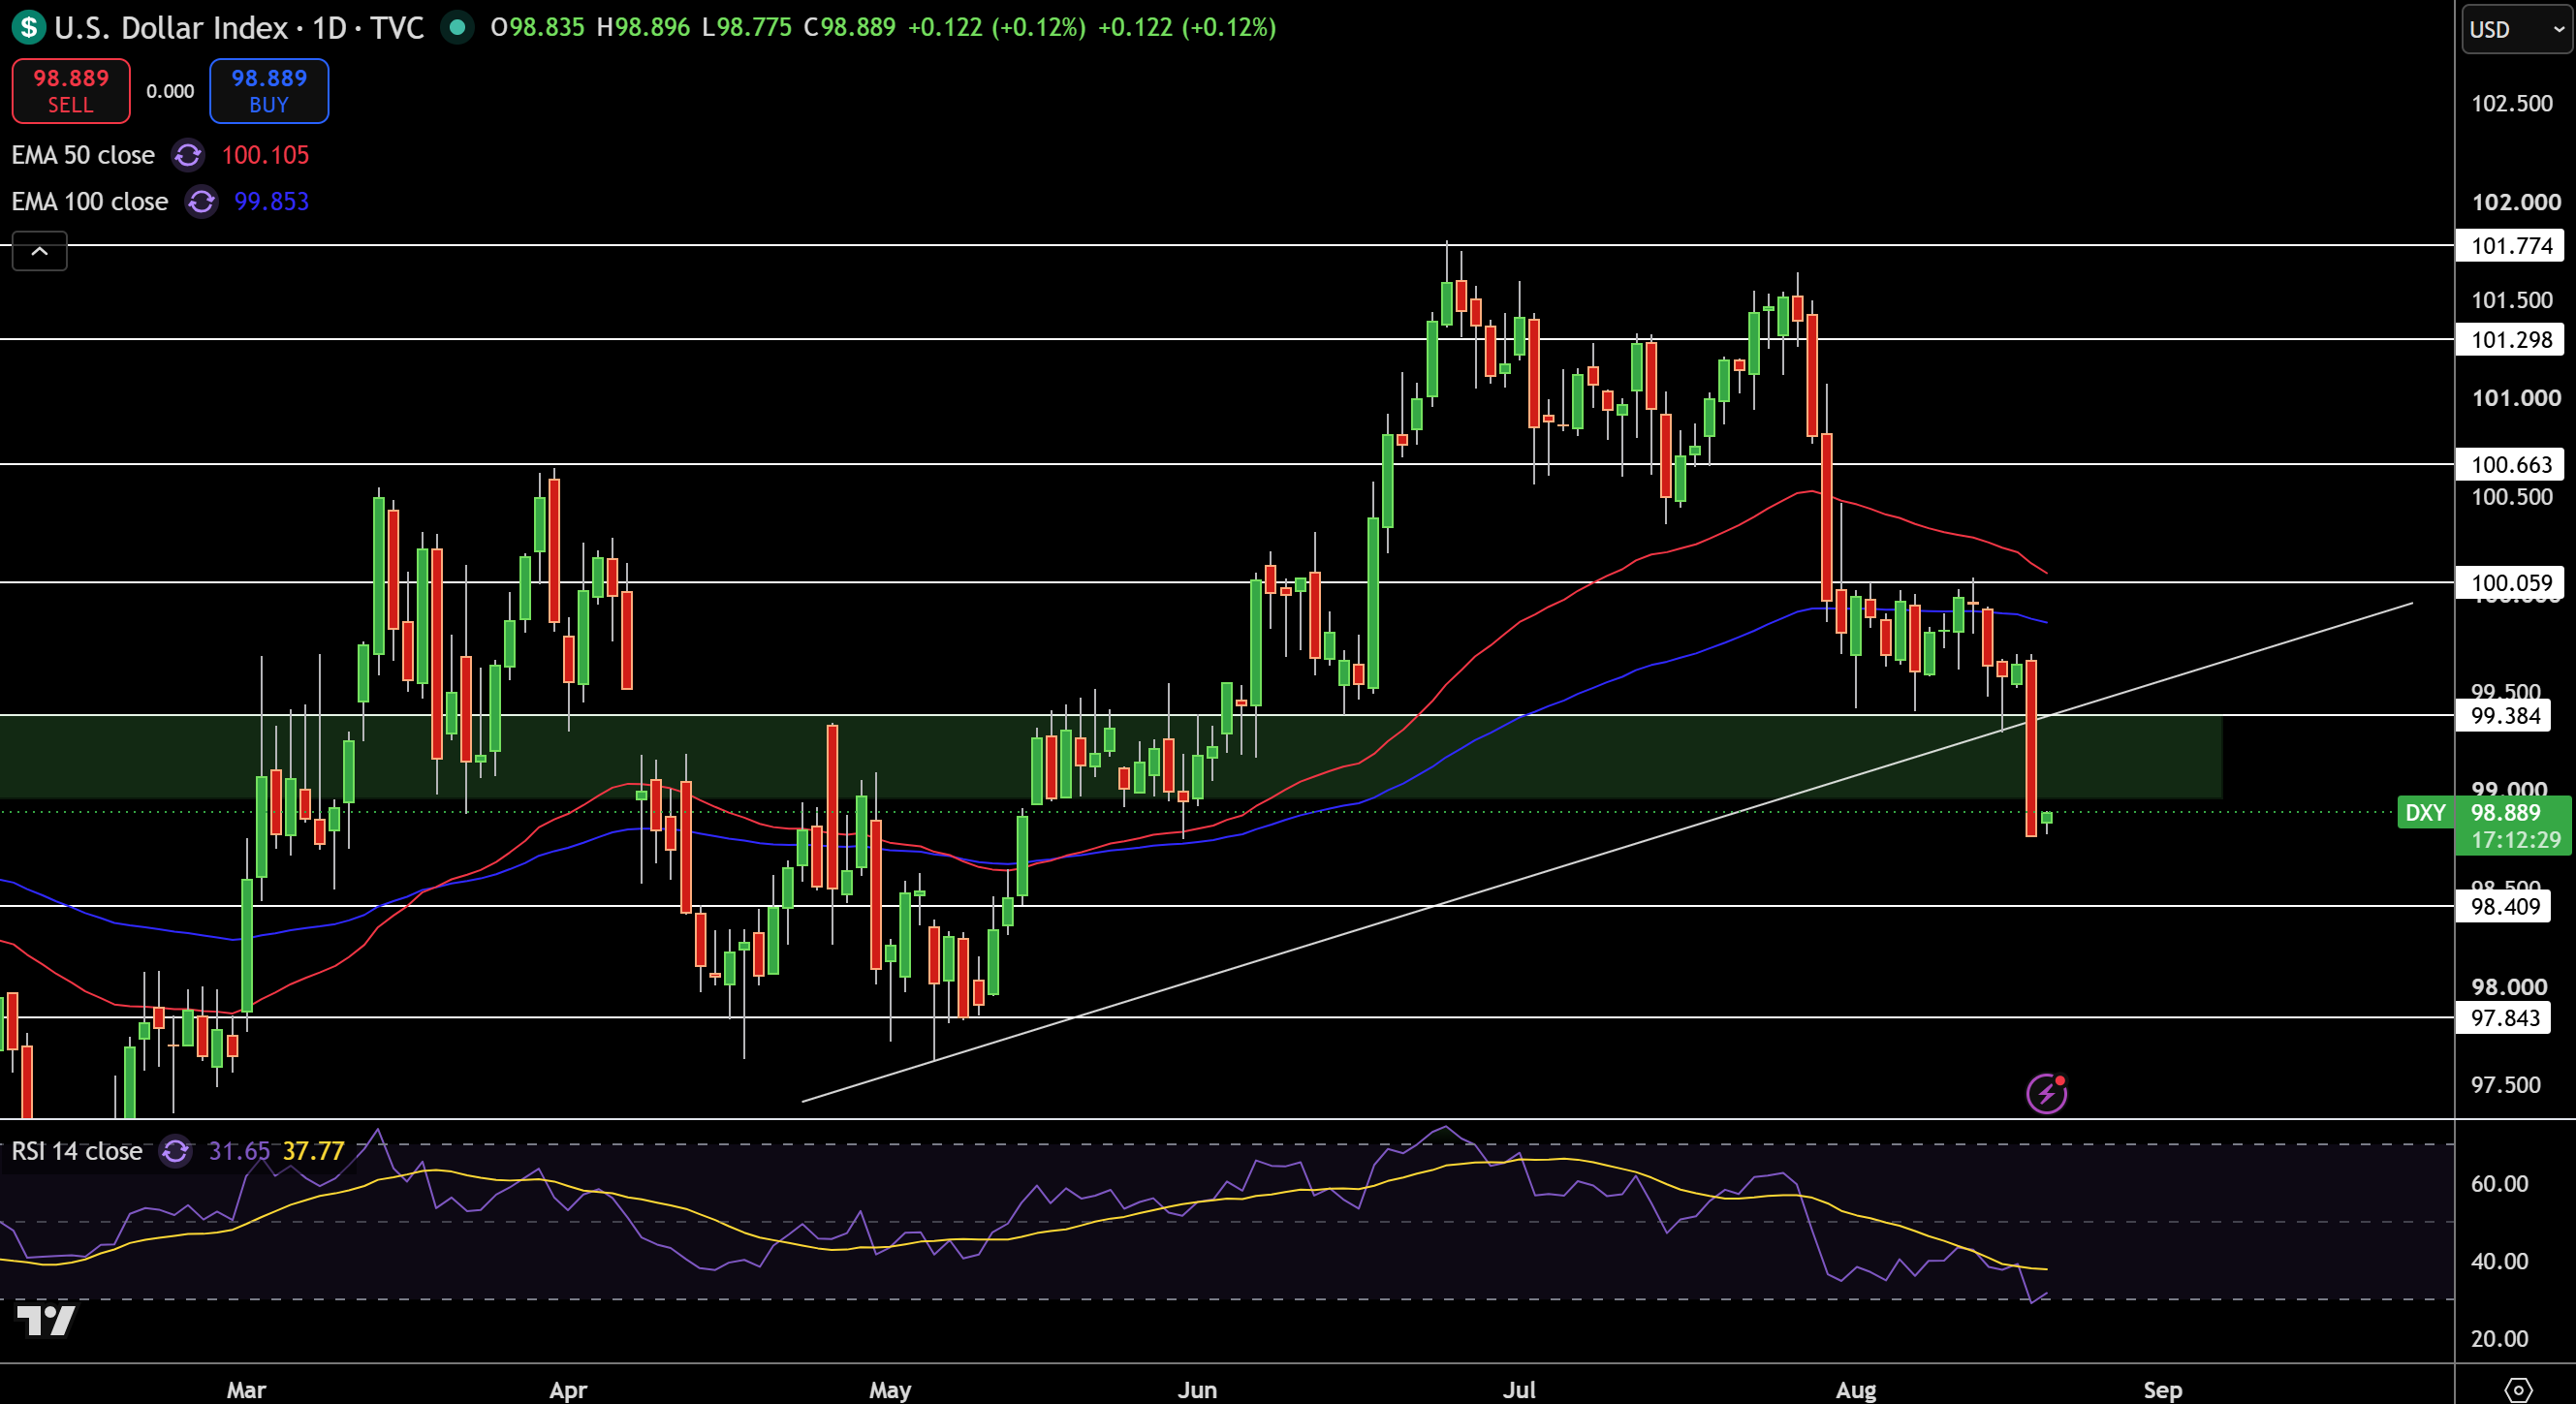The image size is (2576, 1404).
Task: Click the Jun label on time axis
Action: [1197, 1390]
